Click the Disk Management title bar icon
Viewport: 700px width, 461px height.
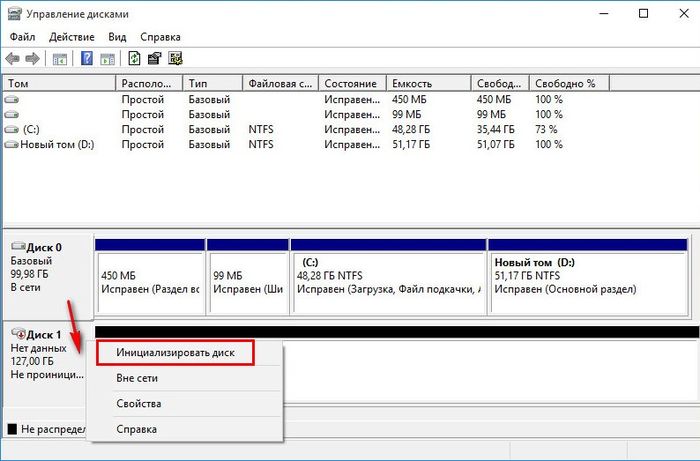pyautogui.click(x=14, y=14)
